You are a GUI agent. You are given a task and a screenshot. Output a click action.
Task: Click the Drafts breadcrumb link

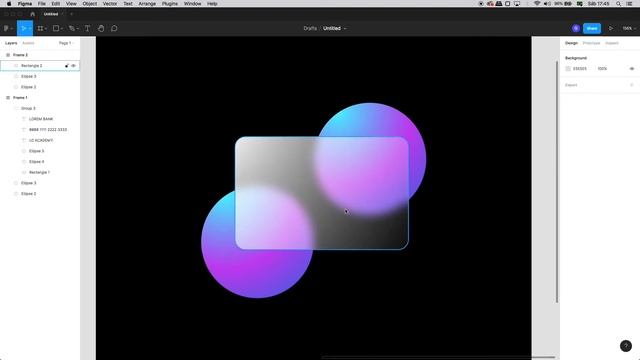(x=310, y=29)
